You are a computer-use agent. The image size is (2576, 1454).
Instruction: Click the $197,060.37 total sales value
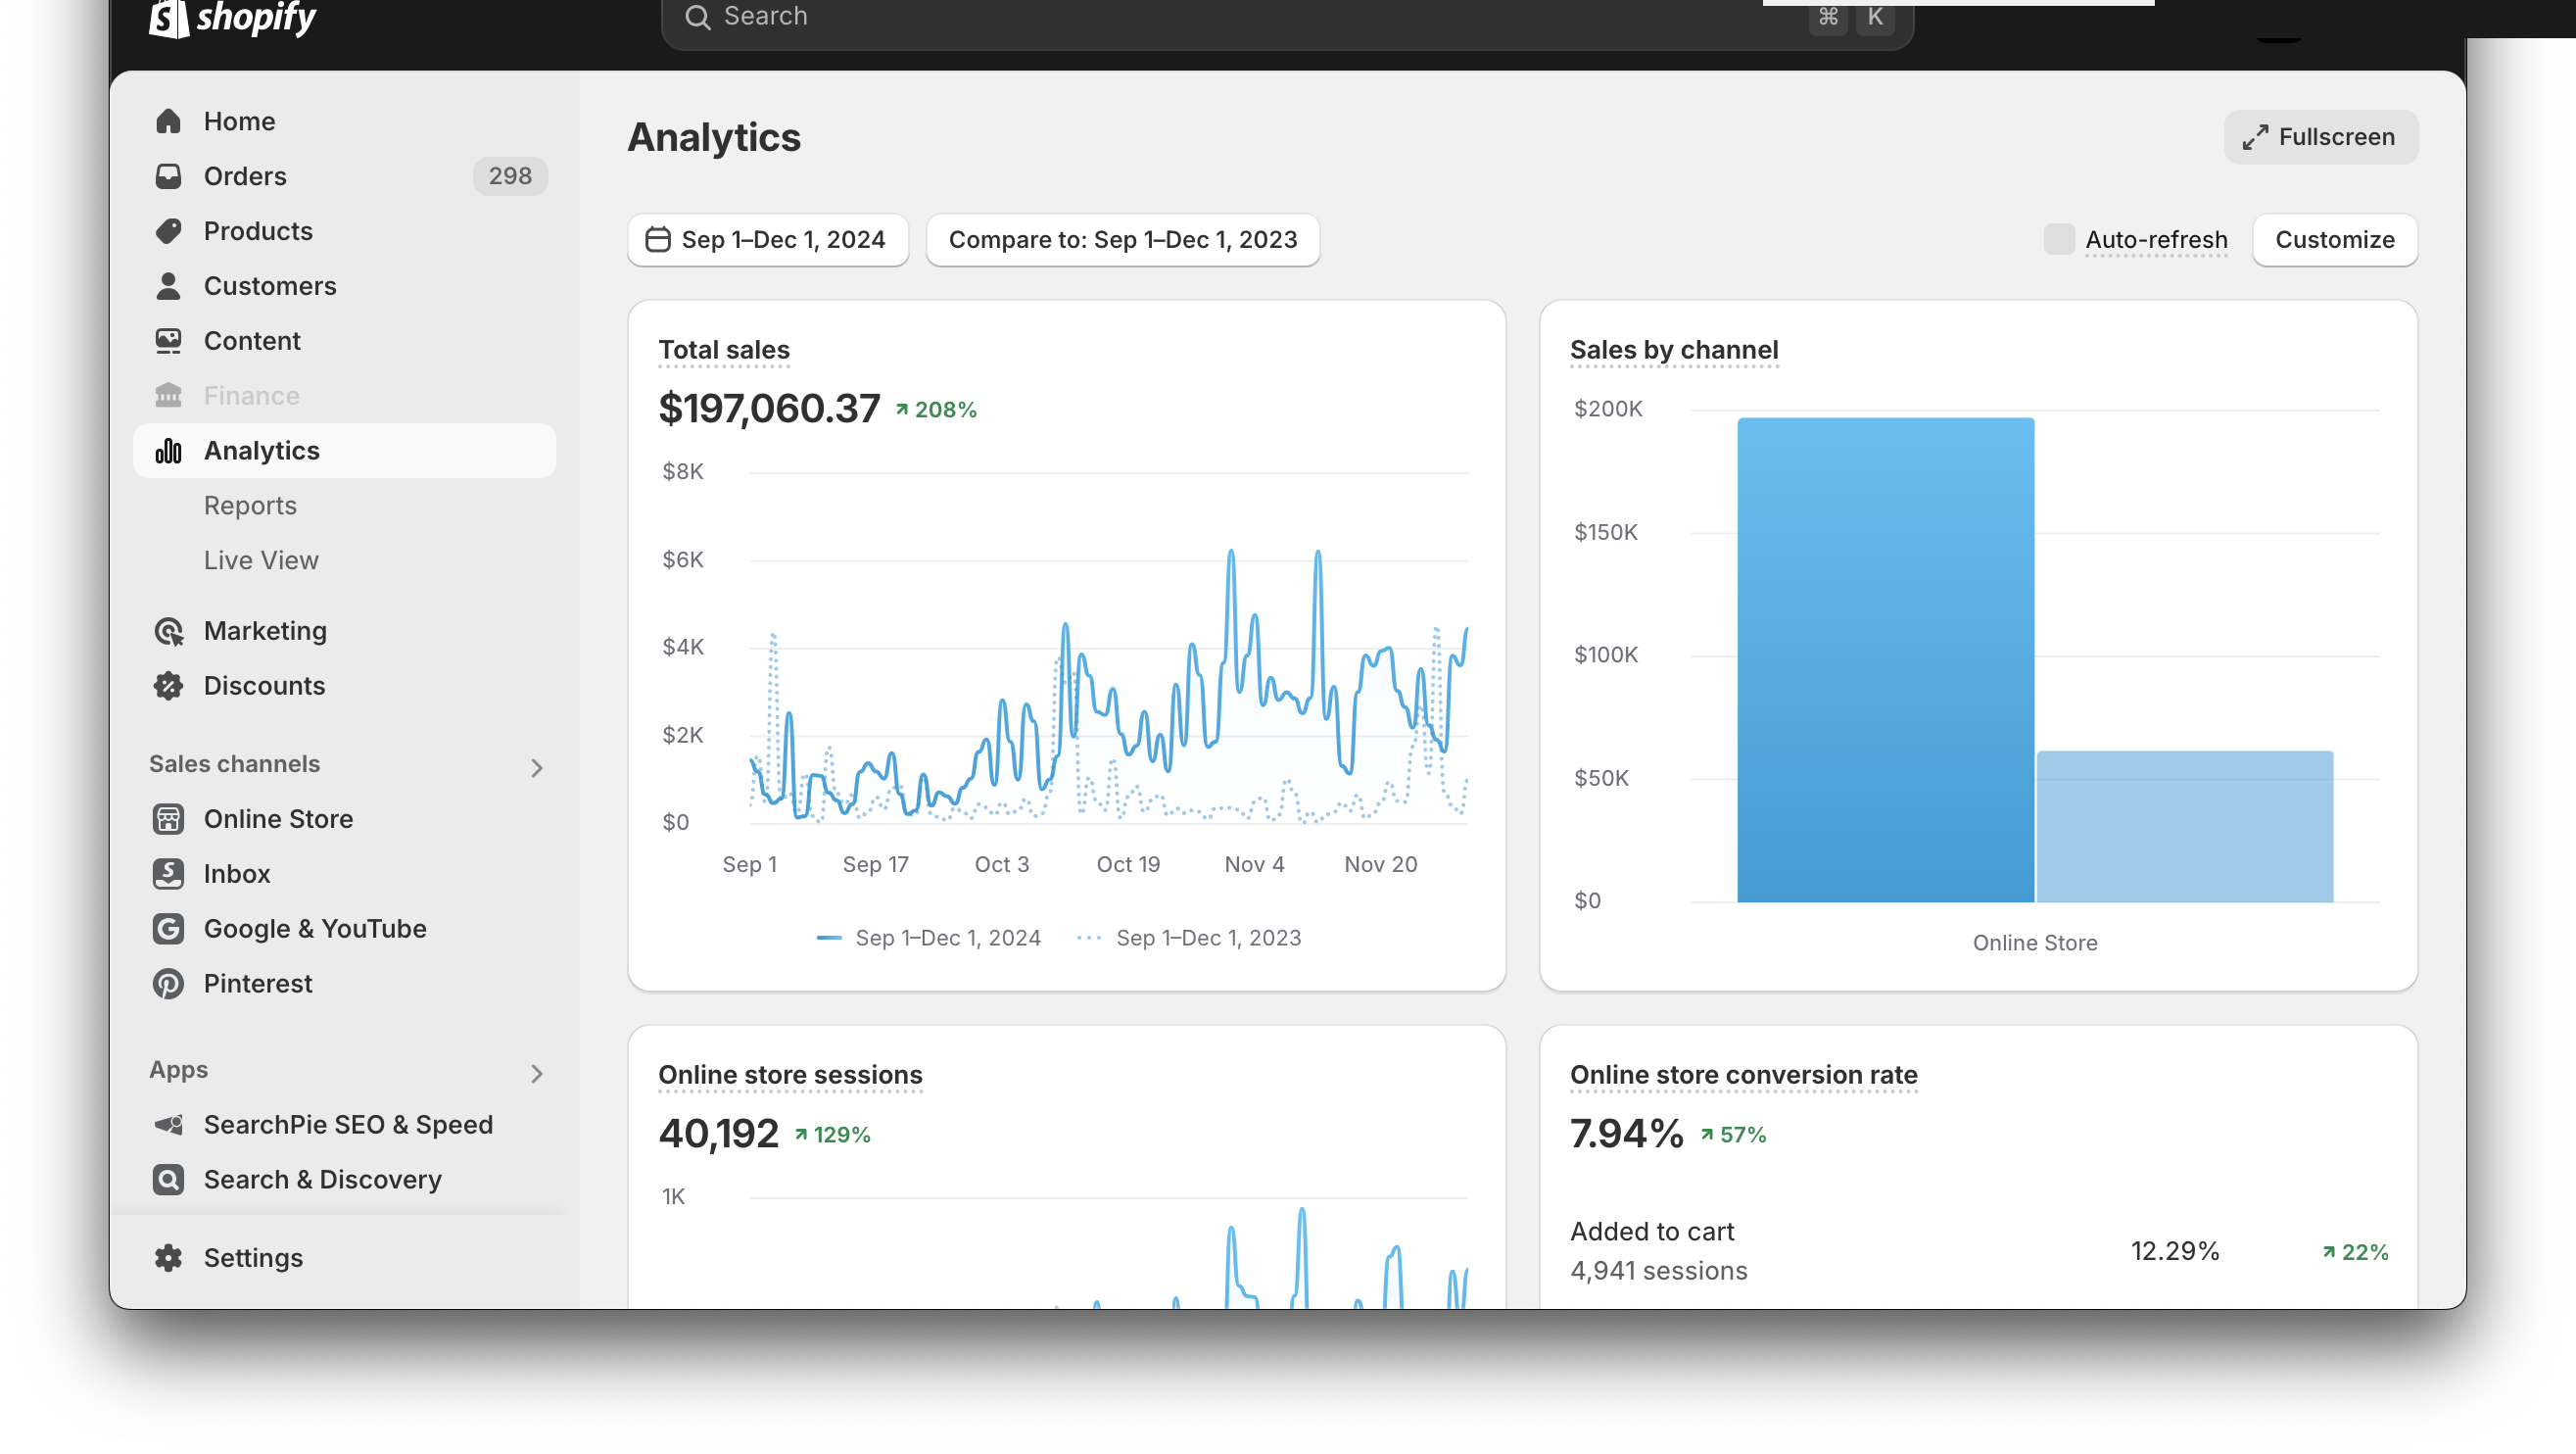pyautogui.click(x=769, y=409)
